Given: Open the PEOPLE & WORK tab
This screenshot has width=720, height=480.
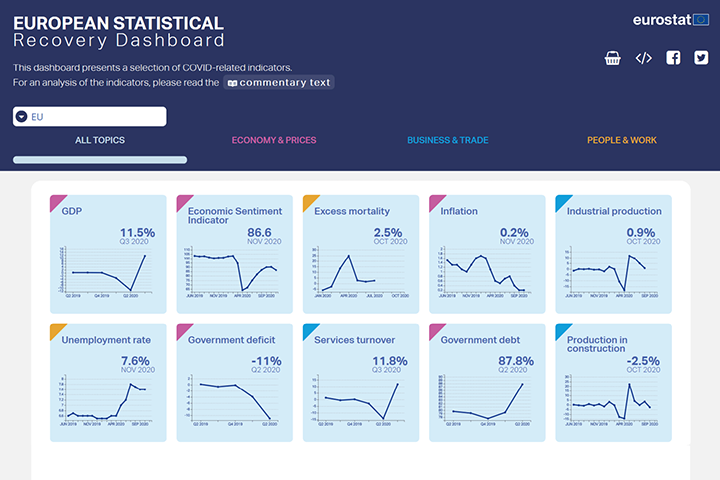Looking at the screenshot, I should (x=621, y=140).
